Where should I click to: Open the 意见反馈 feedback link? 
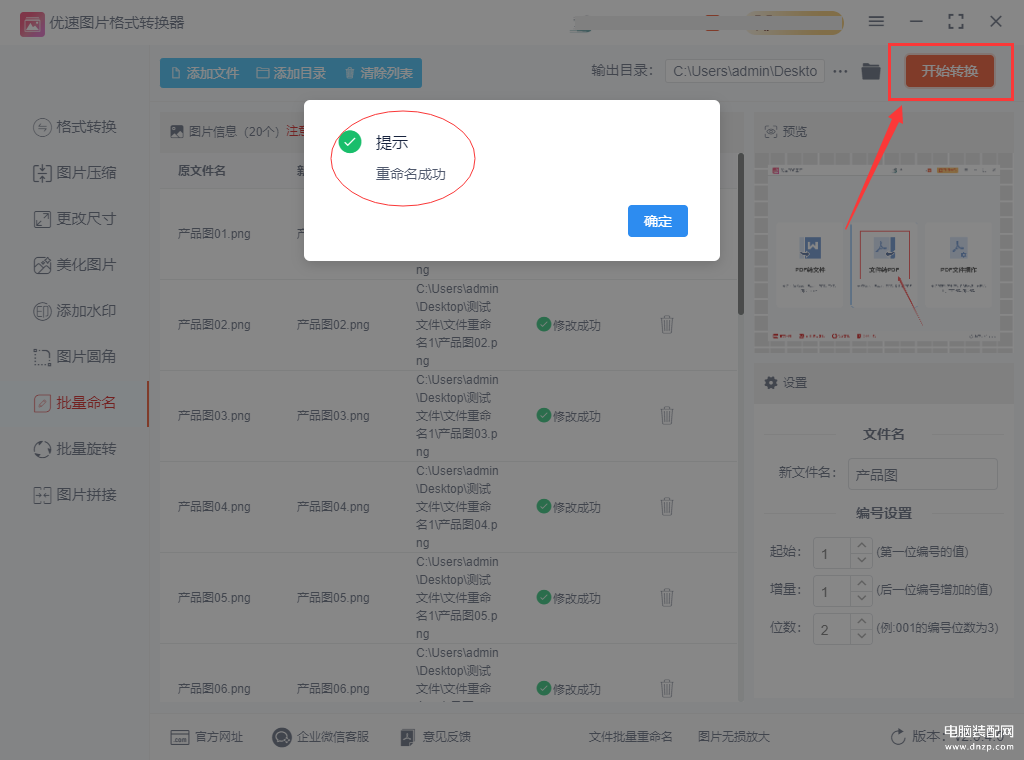(x=436, y=737)
